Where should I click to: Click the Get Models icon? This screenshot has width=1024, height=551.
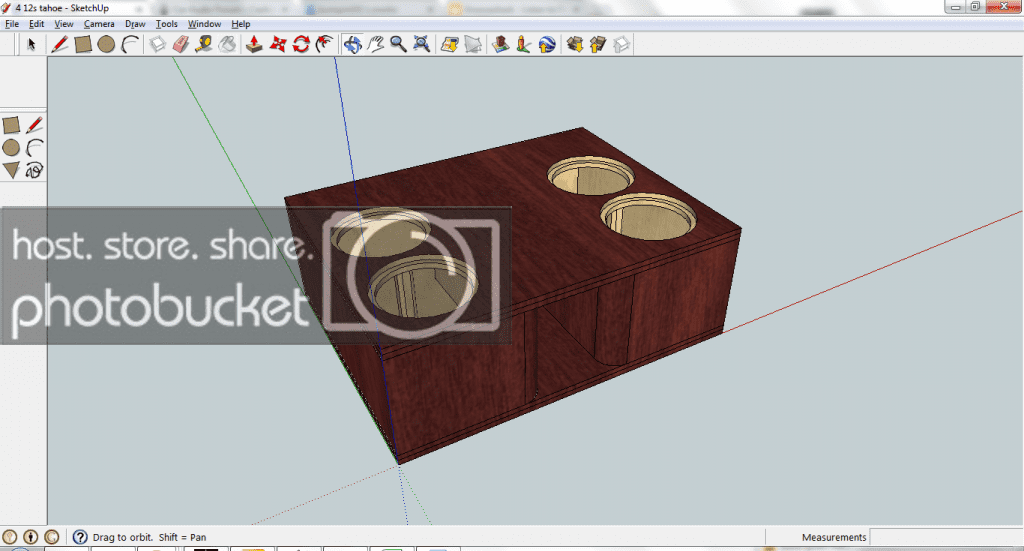[575, 44]
